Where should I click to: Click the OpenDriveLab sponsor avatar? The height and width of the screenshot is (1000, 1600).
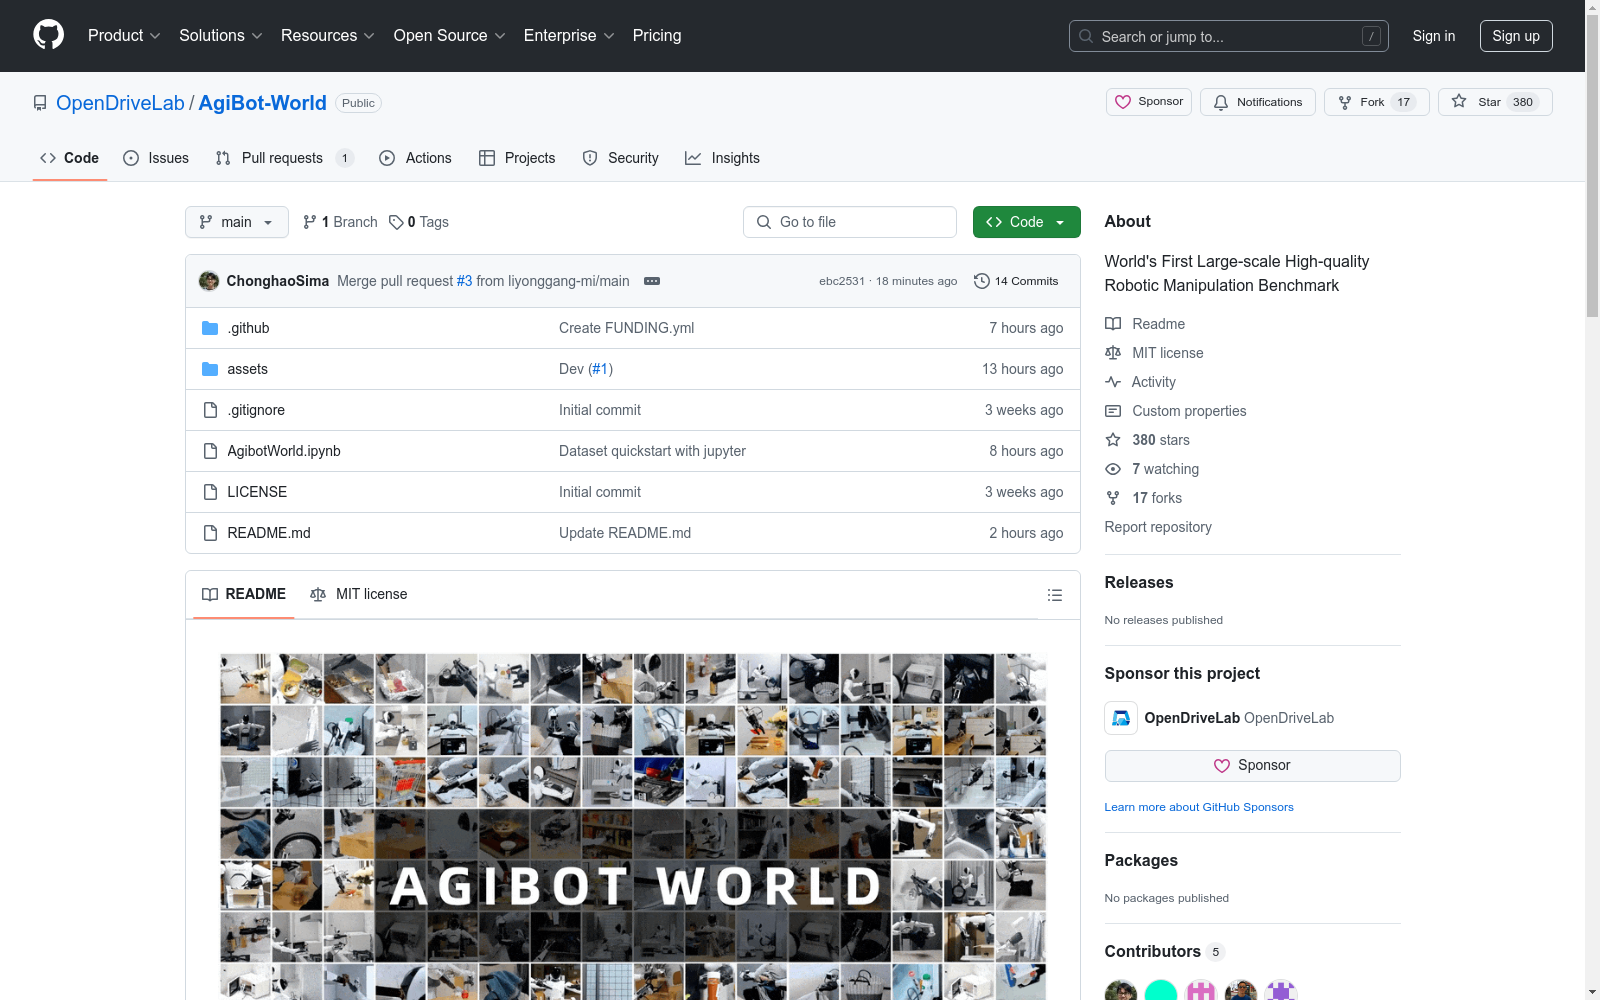coord(1121,718)
